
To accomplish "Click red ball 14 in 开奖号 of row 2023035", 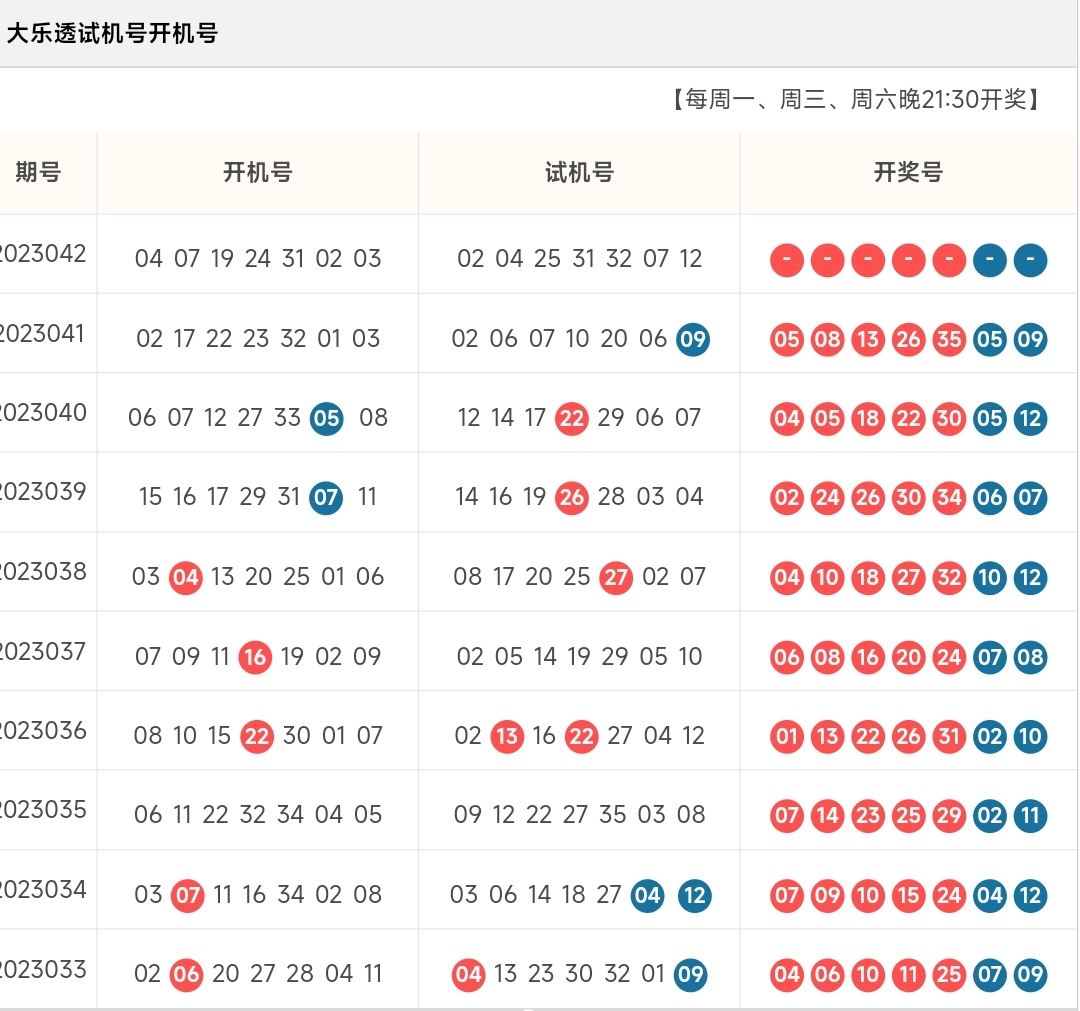I will (x=827, y=815).
